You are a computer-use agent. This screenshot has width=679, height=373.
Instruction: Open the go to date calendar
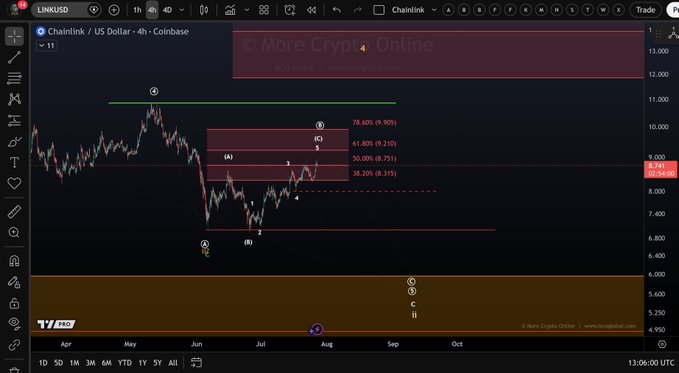pyautogui.click(x=196, y=362)
